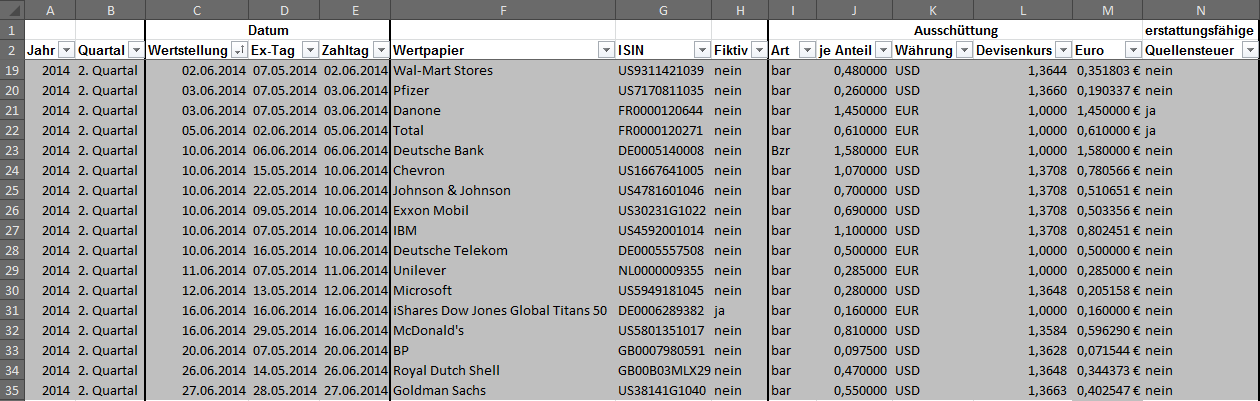Select column I header

(792, 10)
